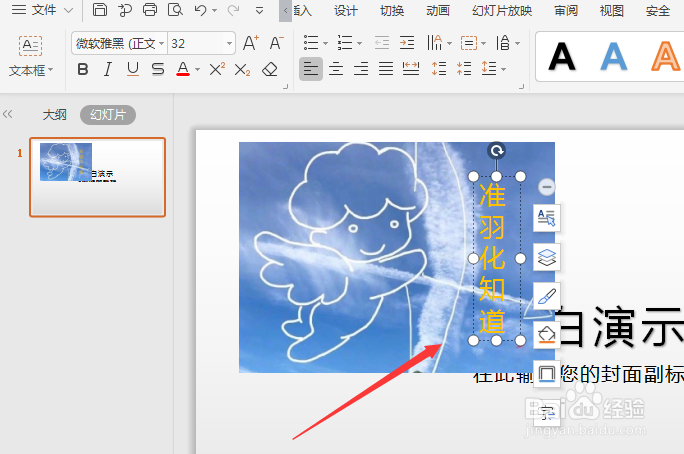Click the floating shape fill icon
Image resolution: width=684 pixels, height=454 pixels.
pyautogui.click(x=547, y=335)
